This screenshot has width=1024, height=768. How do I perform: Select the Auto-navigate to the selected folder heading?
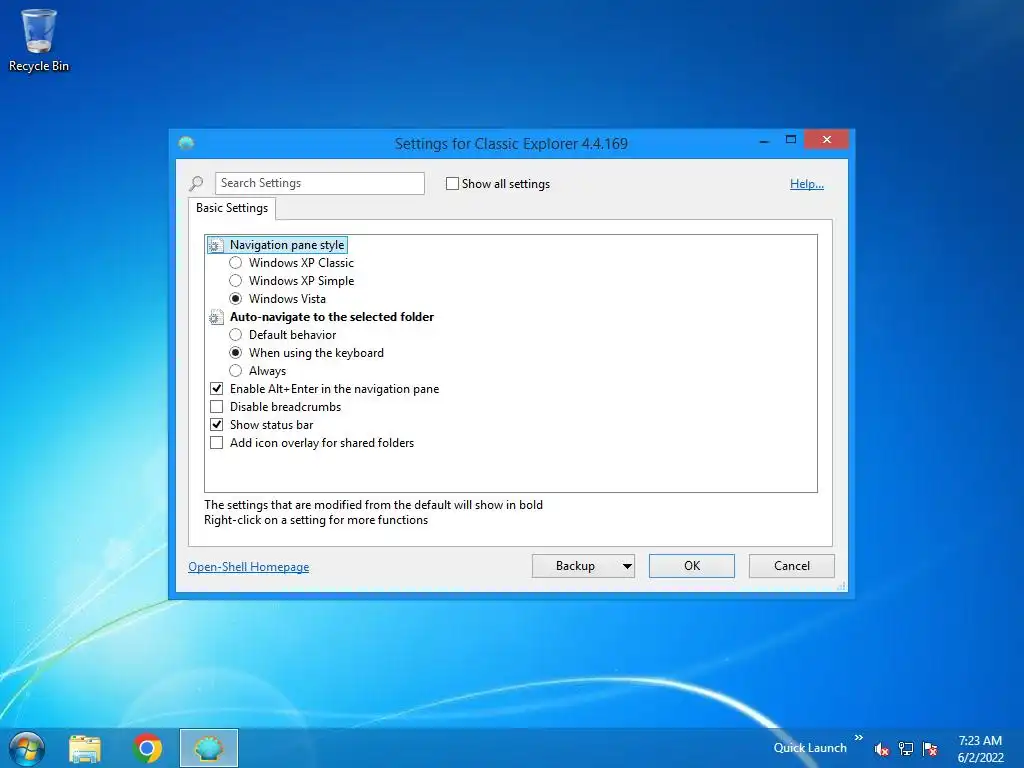332,317
